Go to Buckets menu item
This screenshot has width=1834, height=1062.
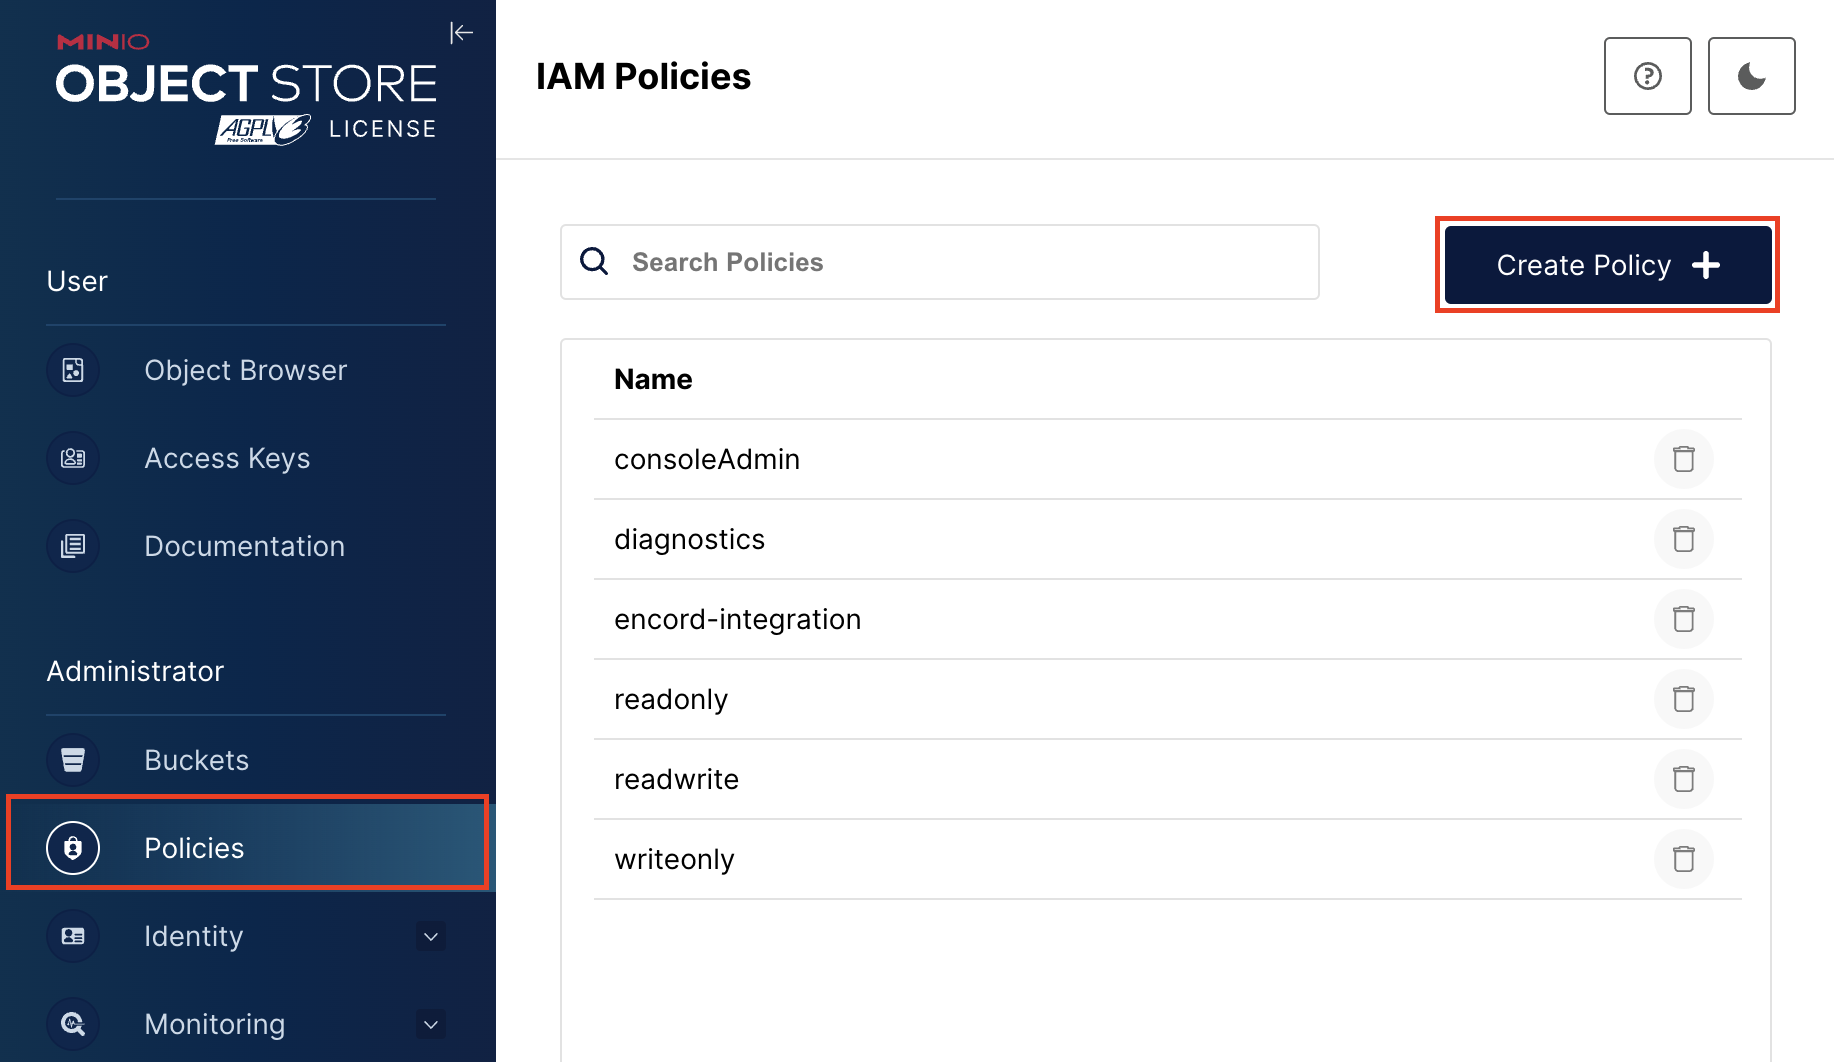(246, 760)
